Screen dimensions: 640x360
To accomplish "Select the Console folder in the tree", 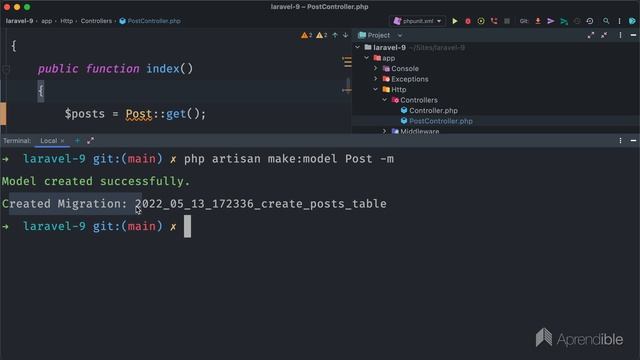I will (x=405, y=69).
